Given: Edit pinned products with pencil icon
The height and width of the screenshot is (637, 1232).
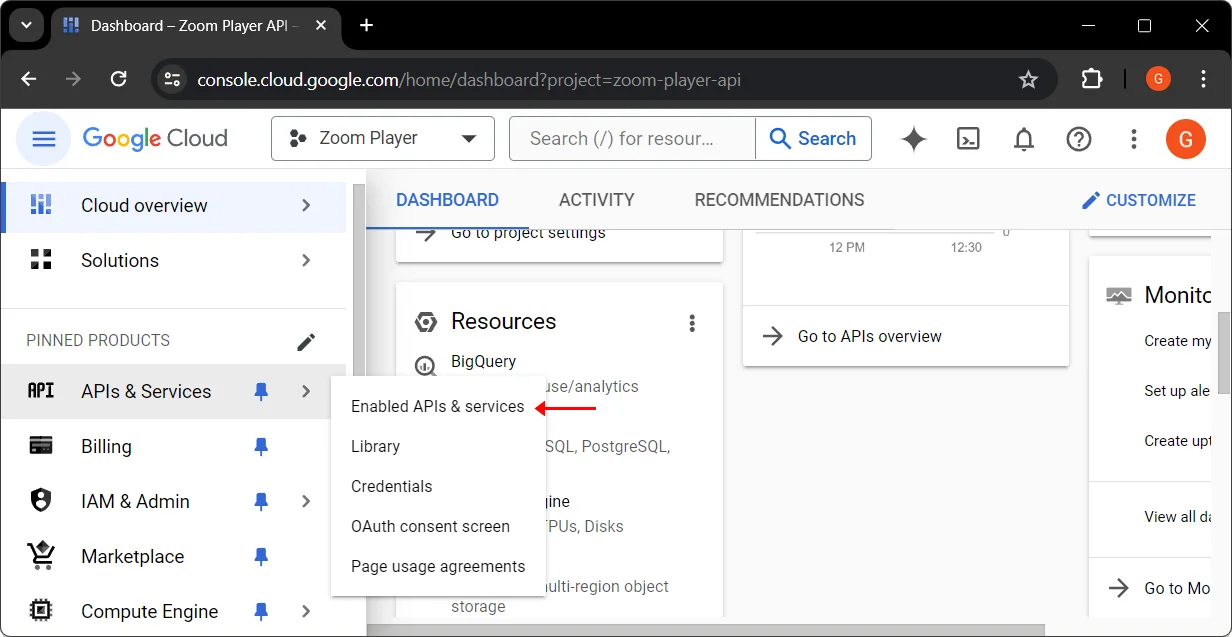Looking at the screenshot, I should point(306,341).
